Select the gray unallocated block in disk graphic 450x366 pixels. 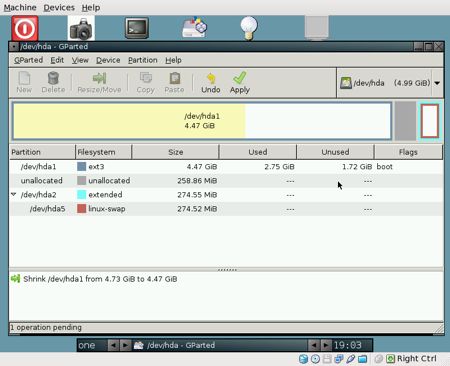[405, 121]
